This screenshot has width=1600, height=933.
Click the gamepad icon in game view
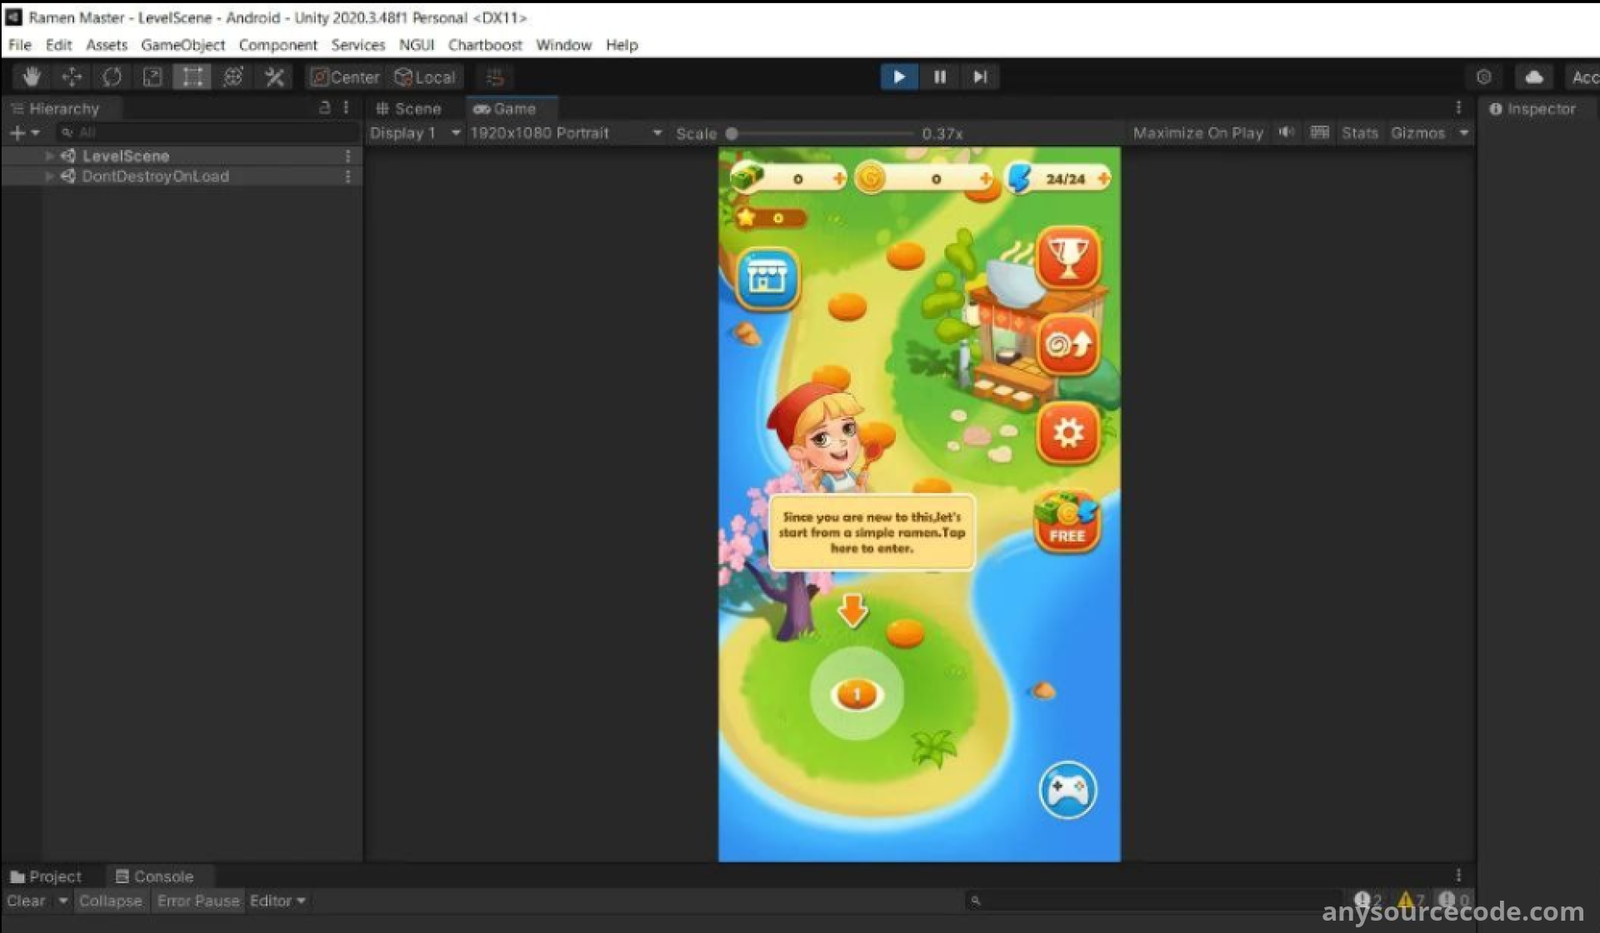1067,790
